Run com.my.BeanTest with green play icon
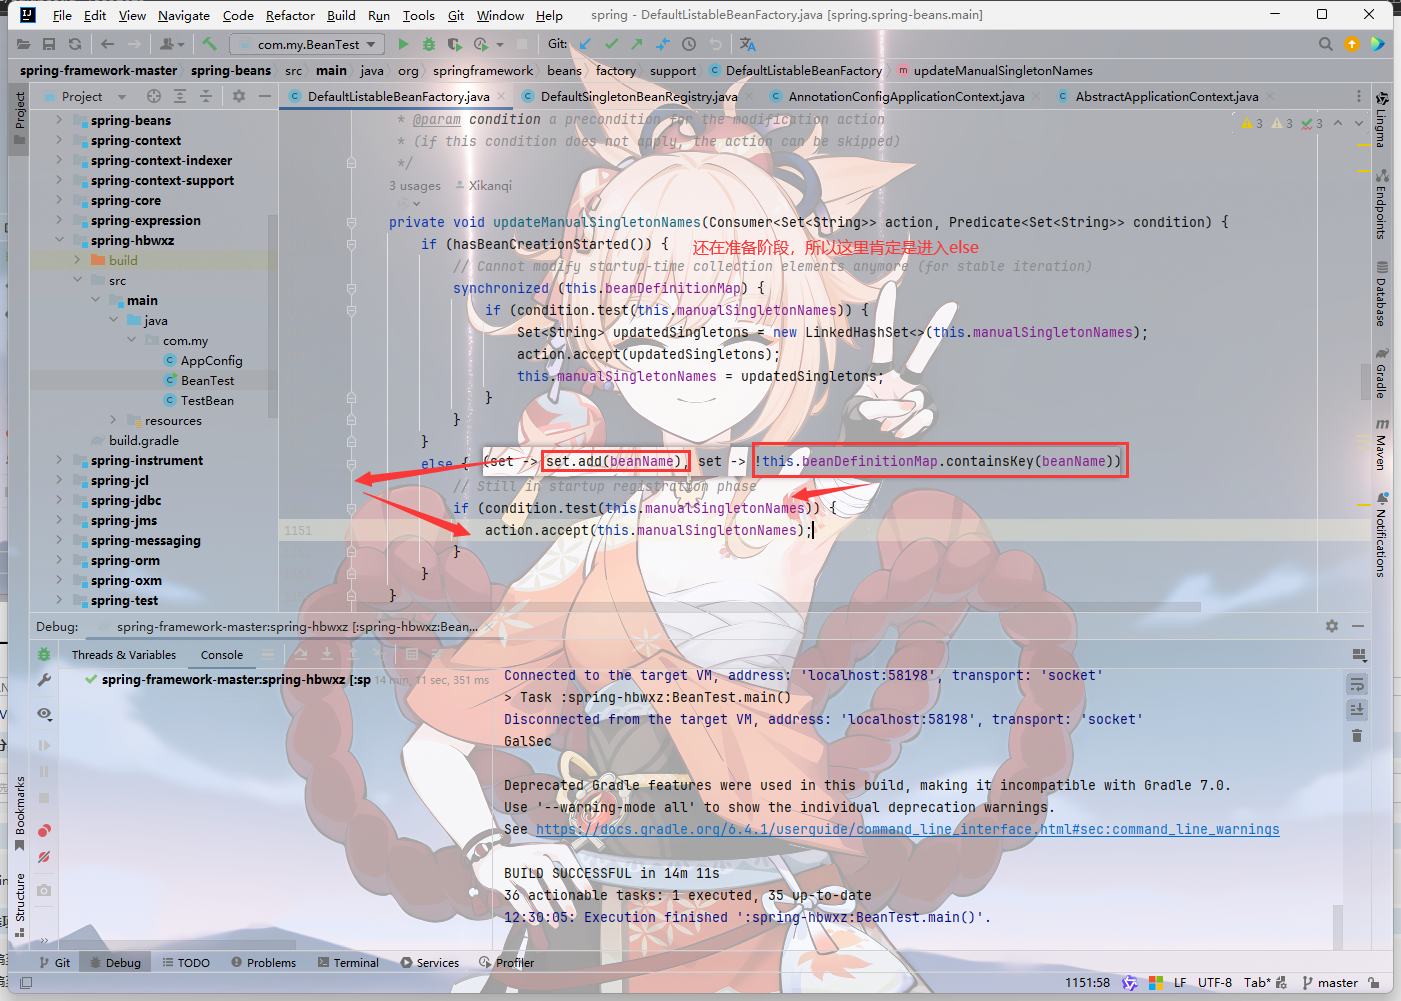The image size is (1401, 1001). (x=403, y=44)
